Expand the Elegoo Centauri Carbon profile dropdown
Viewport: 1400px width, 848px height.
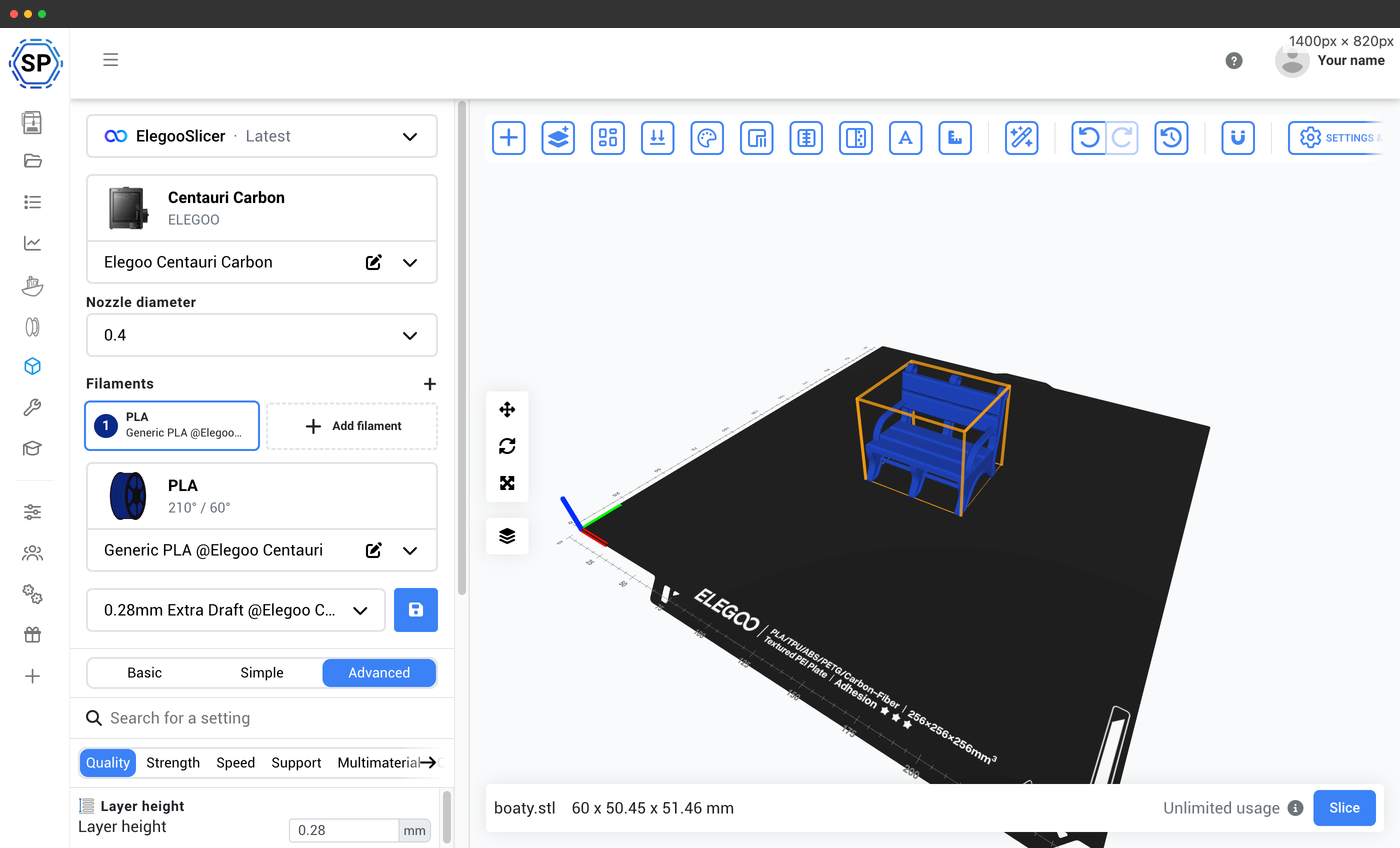(x=410, y=262)
